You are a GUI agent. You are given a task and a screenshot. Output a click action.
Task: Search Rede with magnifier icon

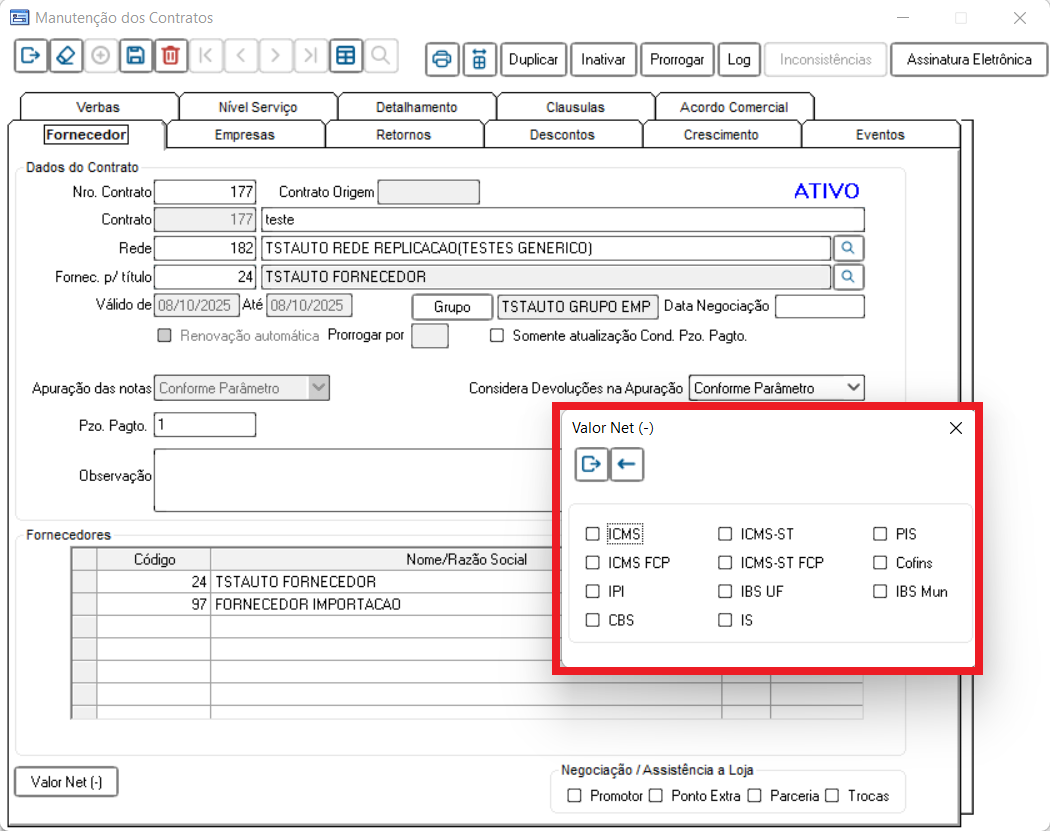pos(848,248)
